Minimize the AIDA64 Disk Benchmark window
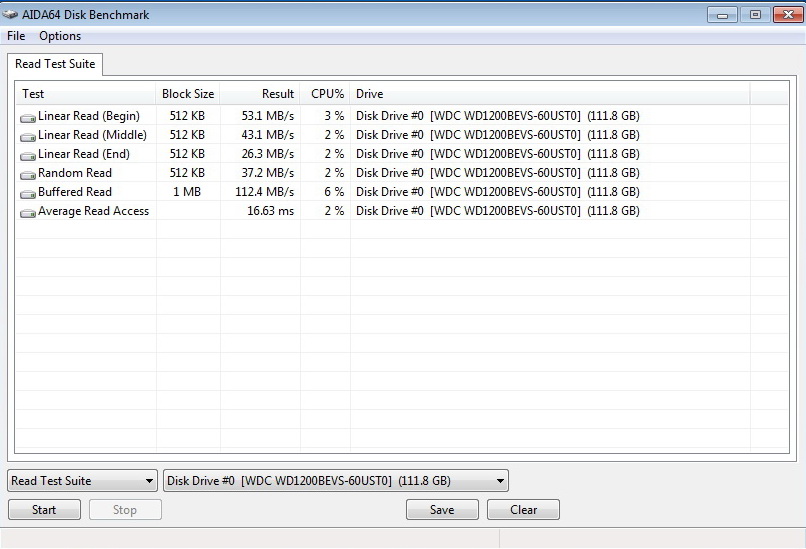The height and width of the screenshot is (549, 806). point(722,14)
